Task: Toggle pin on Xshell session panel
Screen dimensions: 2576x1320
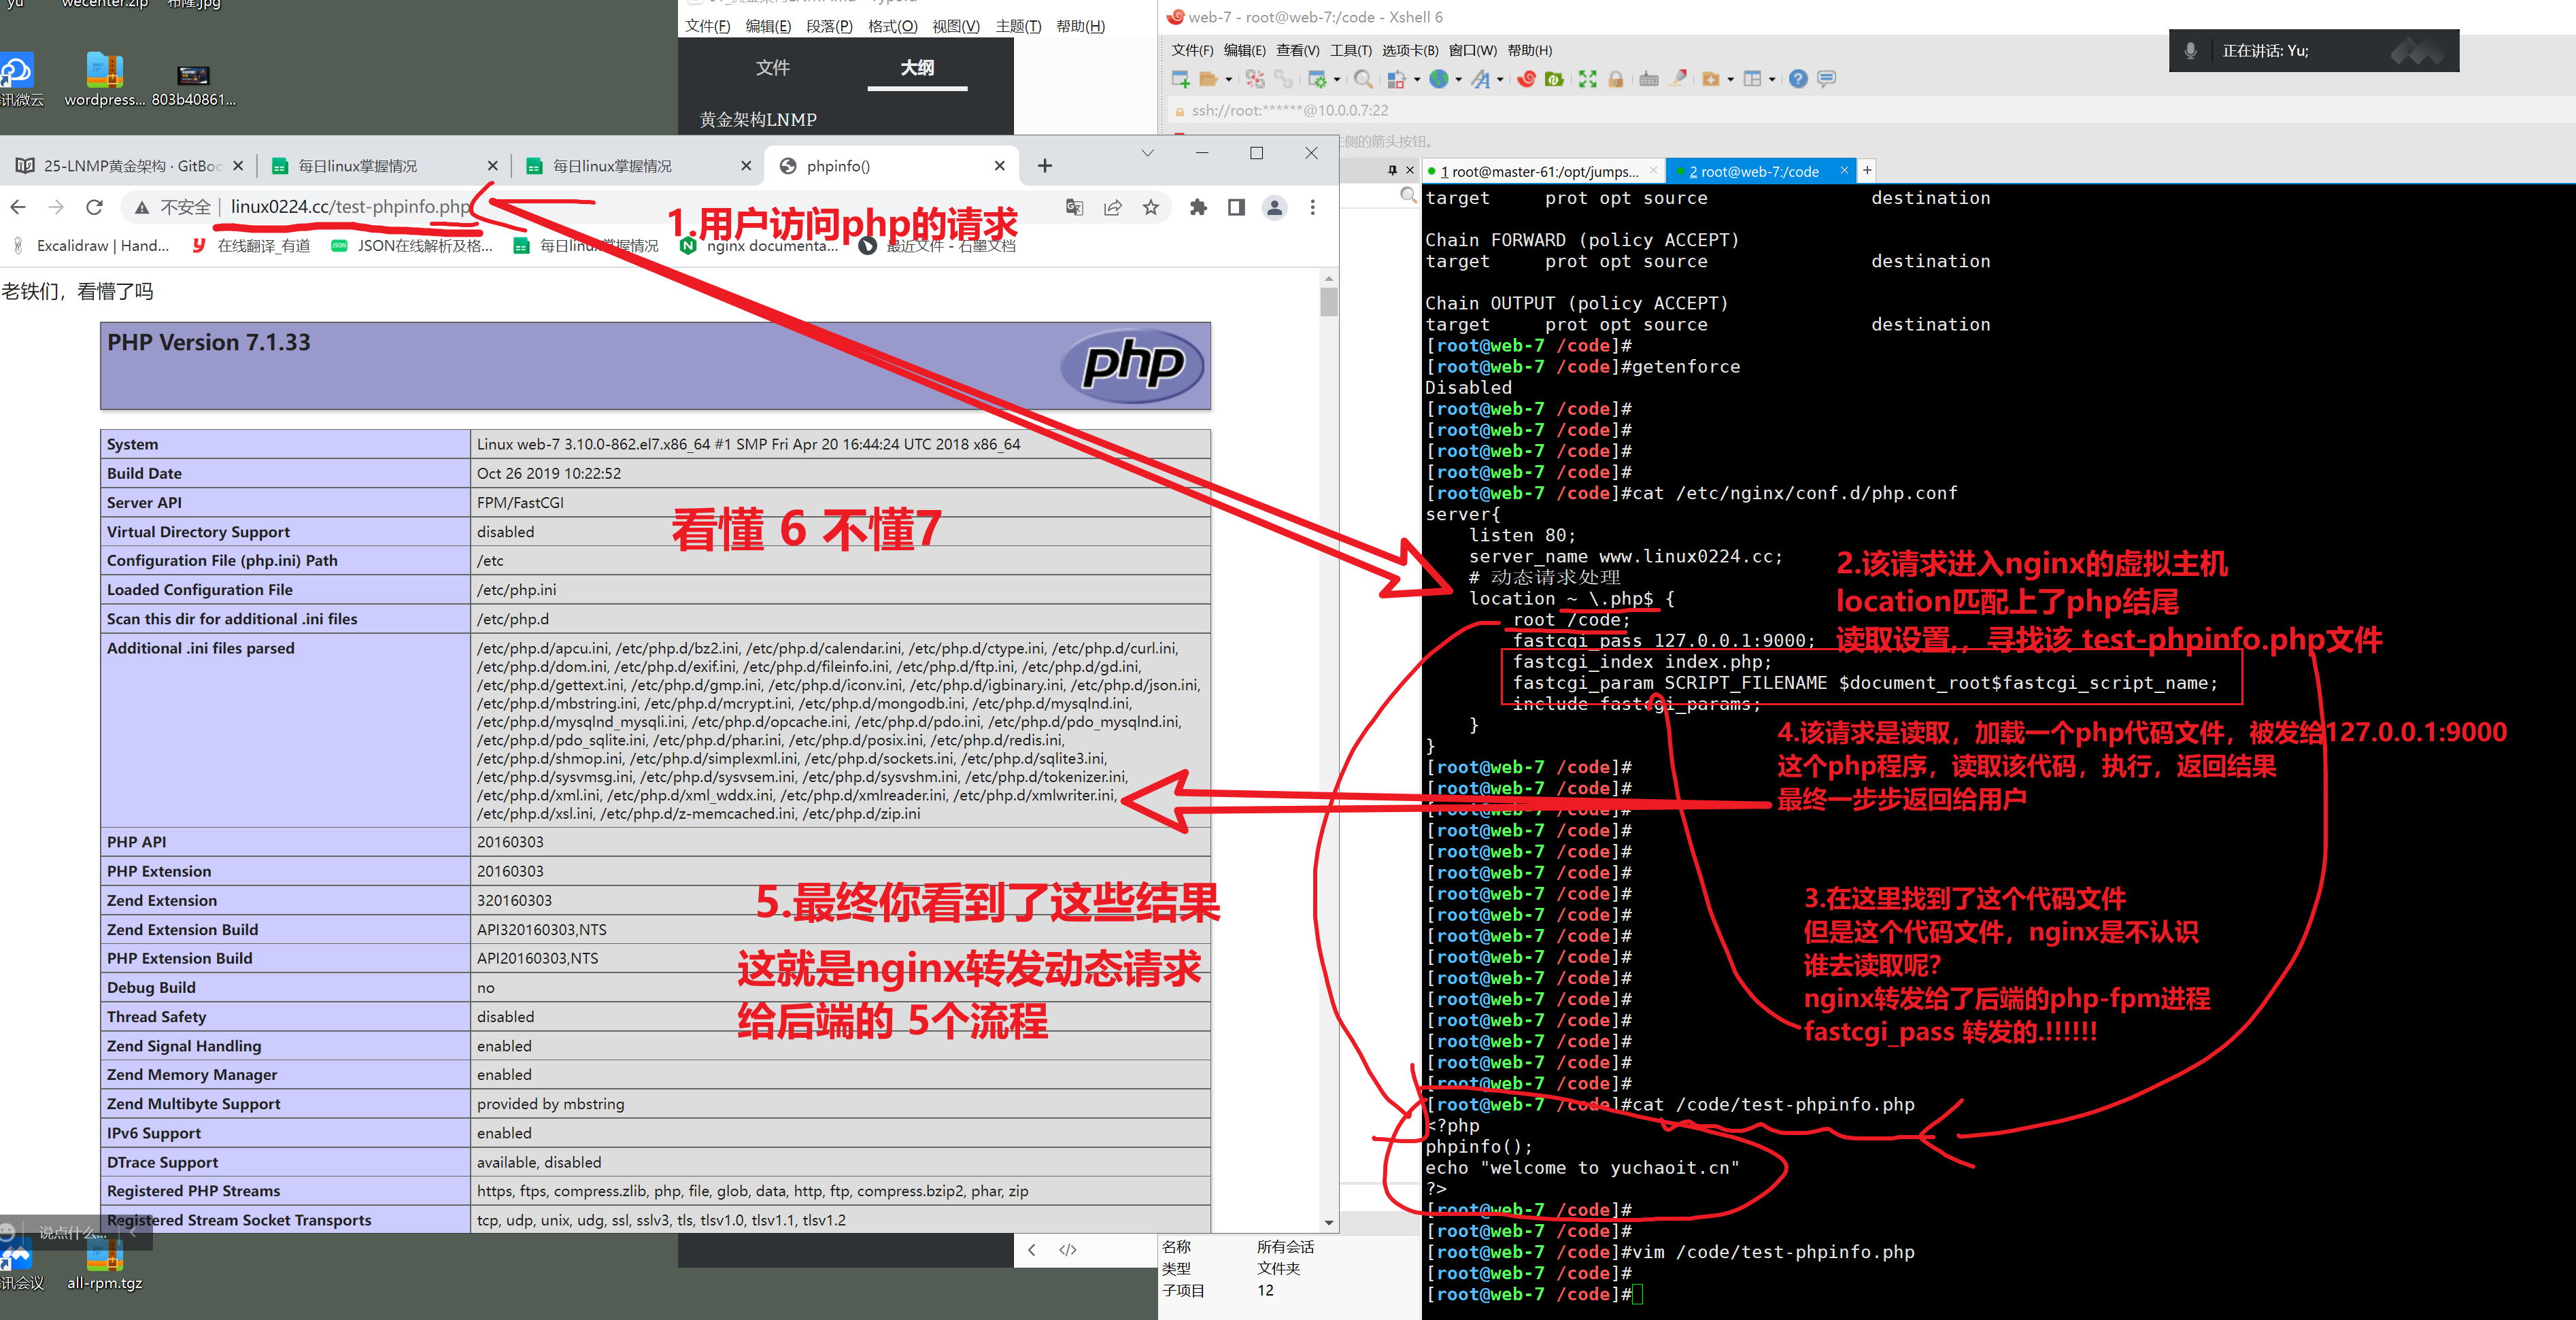Action: click(x=1392, y=171)
